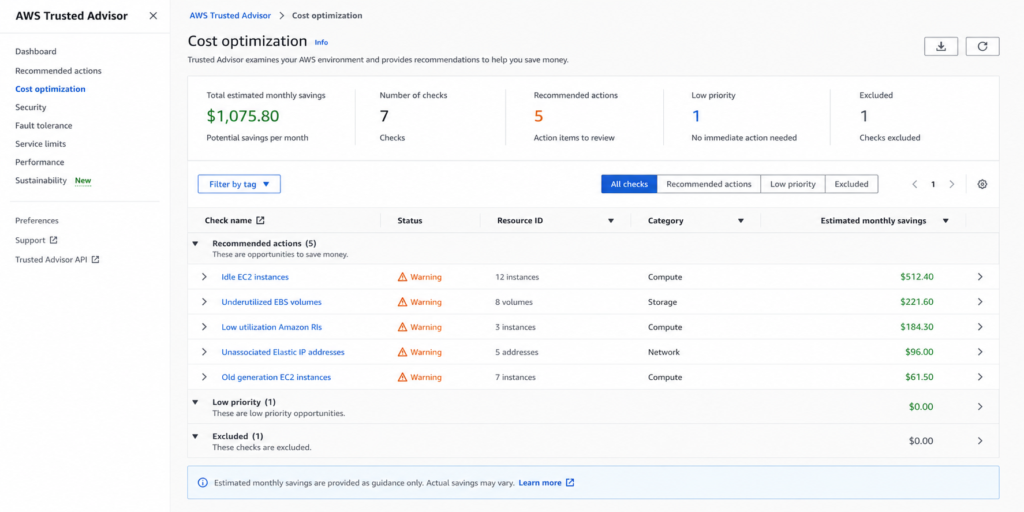The width and height of the screenshot is (1024, 512).
Task: Go to next page arrow
Action: point(952,184)
